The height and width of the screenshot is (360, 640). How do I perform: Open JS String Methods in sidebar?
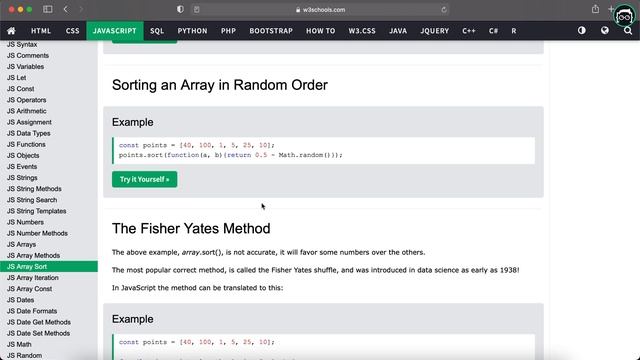point(34,189)
